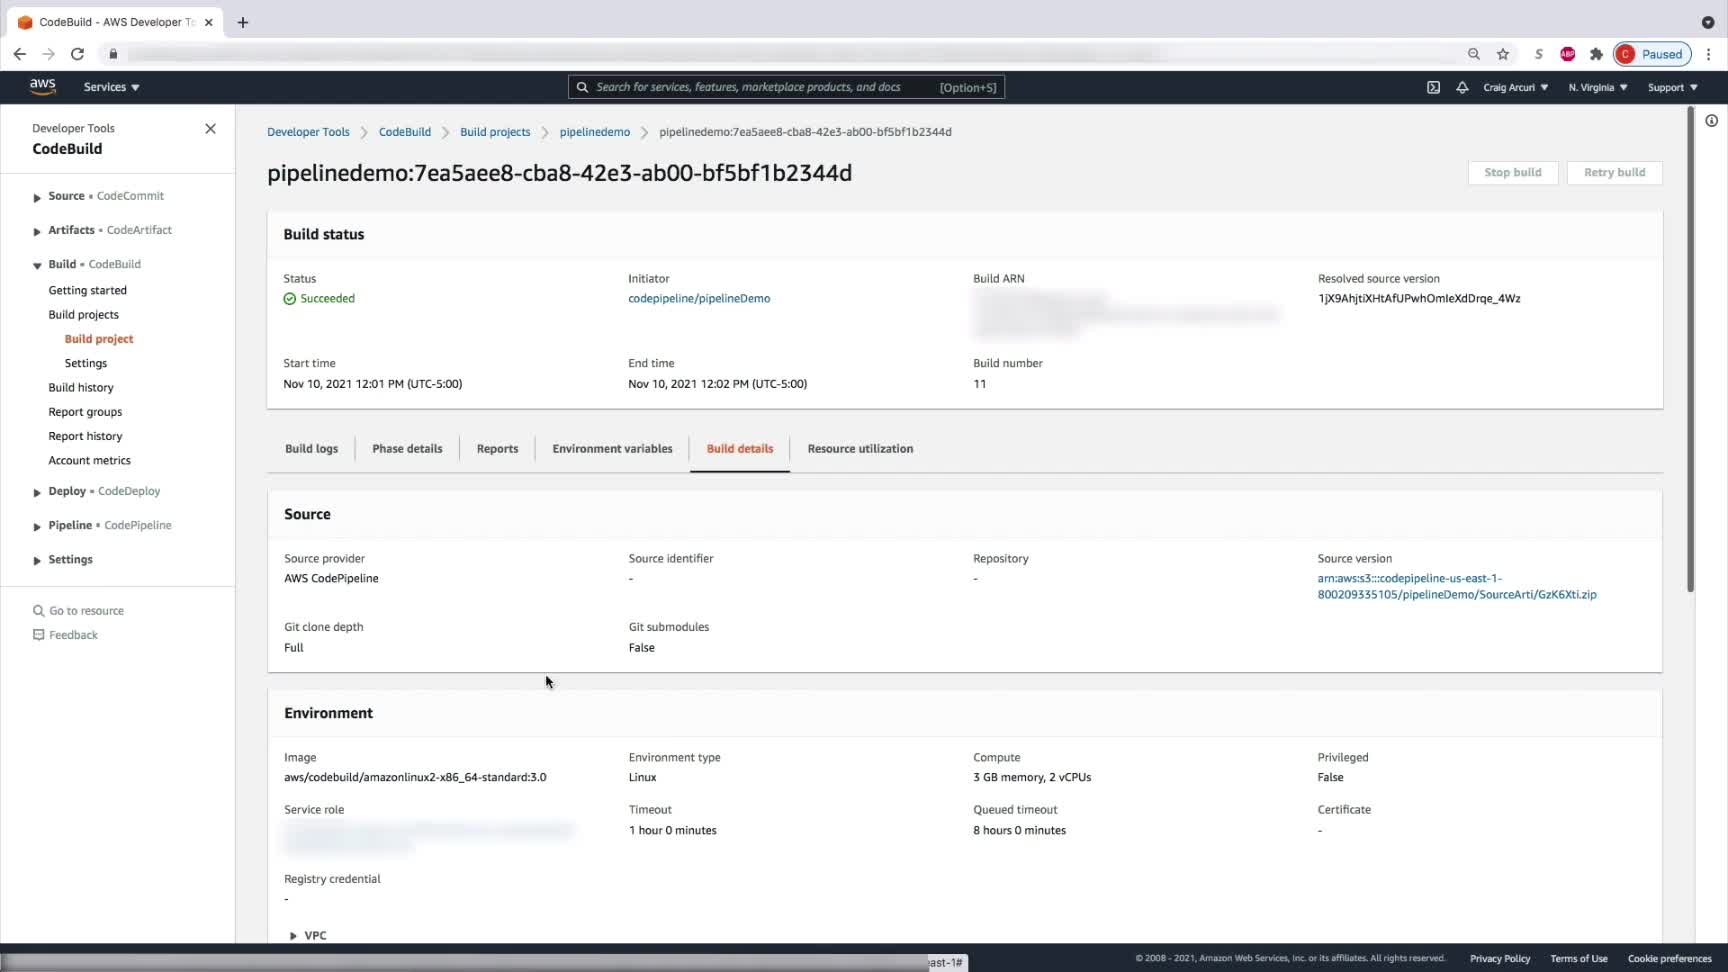This screenshot has width=1728, height=972.
Task: Go to CodeBuild breadcrumb link
Action: pos(405,132)
